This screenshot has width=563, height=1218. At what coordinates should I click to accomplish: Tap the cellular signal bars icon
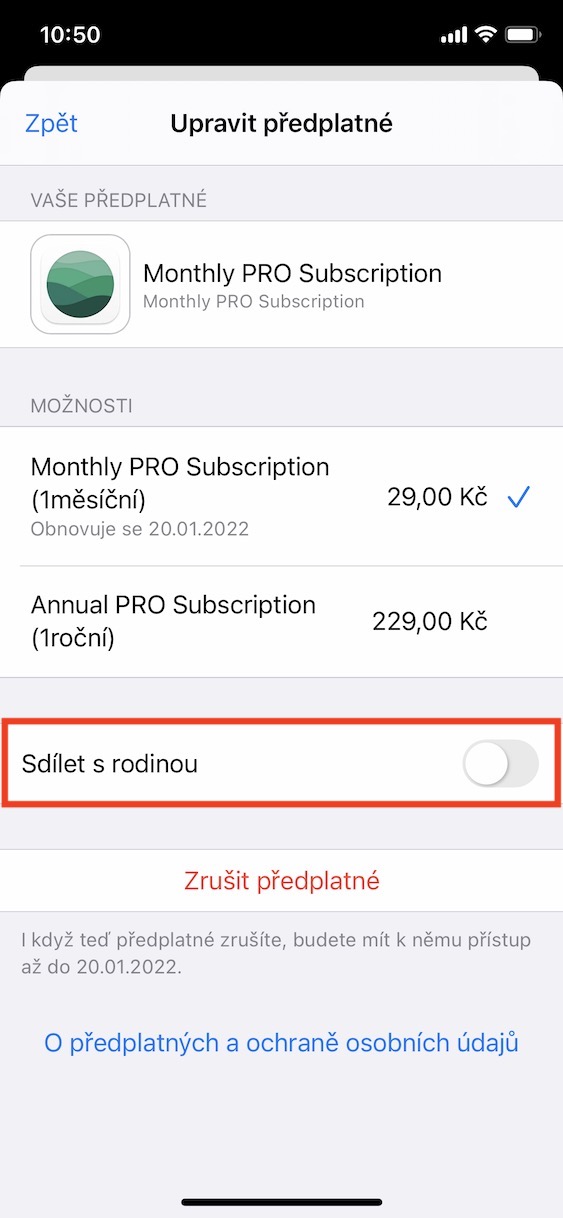[x=454, y=36]
